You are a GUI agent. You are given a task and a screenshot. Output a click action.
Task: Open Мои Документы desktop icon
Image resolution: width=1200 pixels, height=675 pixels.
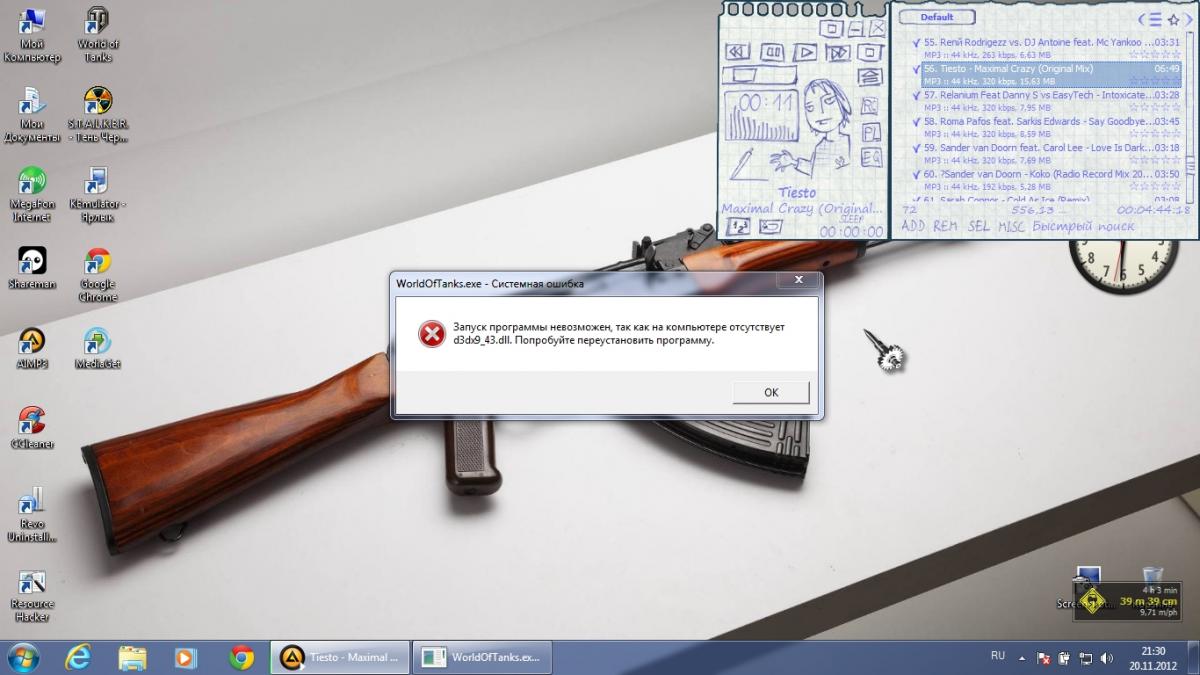(x=32, y=114)
